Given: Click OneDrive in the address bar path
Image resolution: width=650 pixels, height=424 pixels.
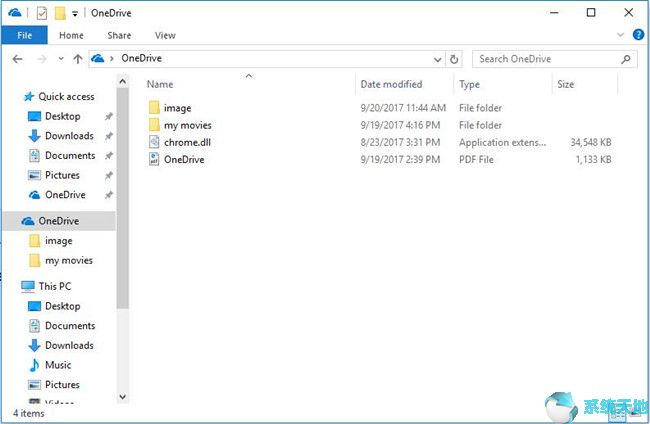Looking at the screenshot, I should click(x=141, y=58).
